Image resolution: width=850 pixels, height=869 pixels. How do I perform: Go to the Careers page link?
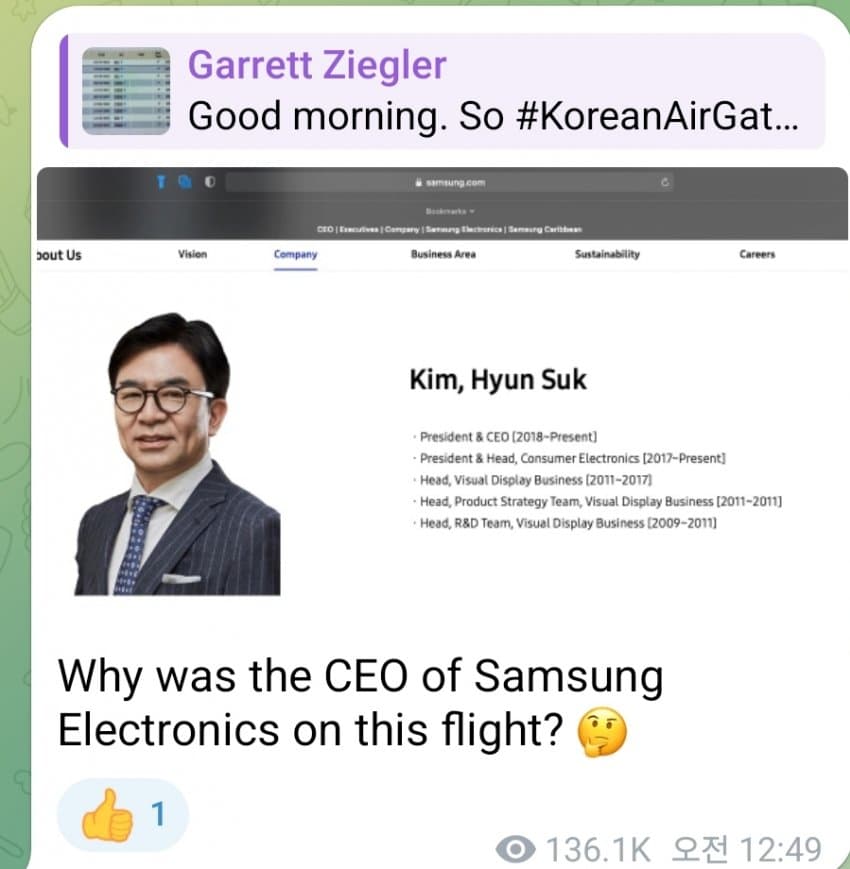point(757,254)
